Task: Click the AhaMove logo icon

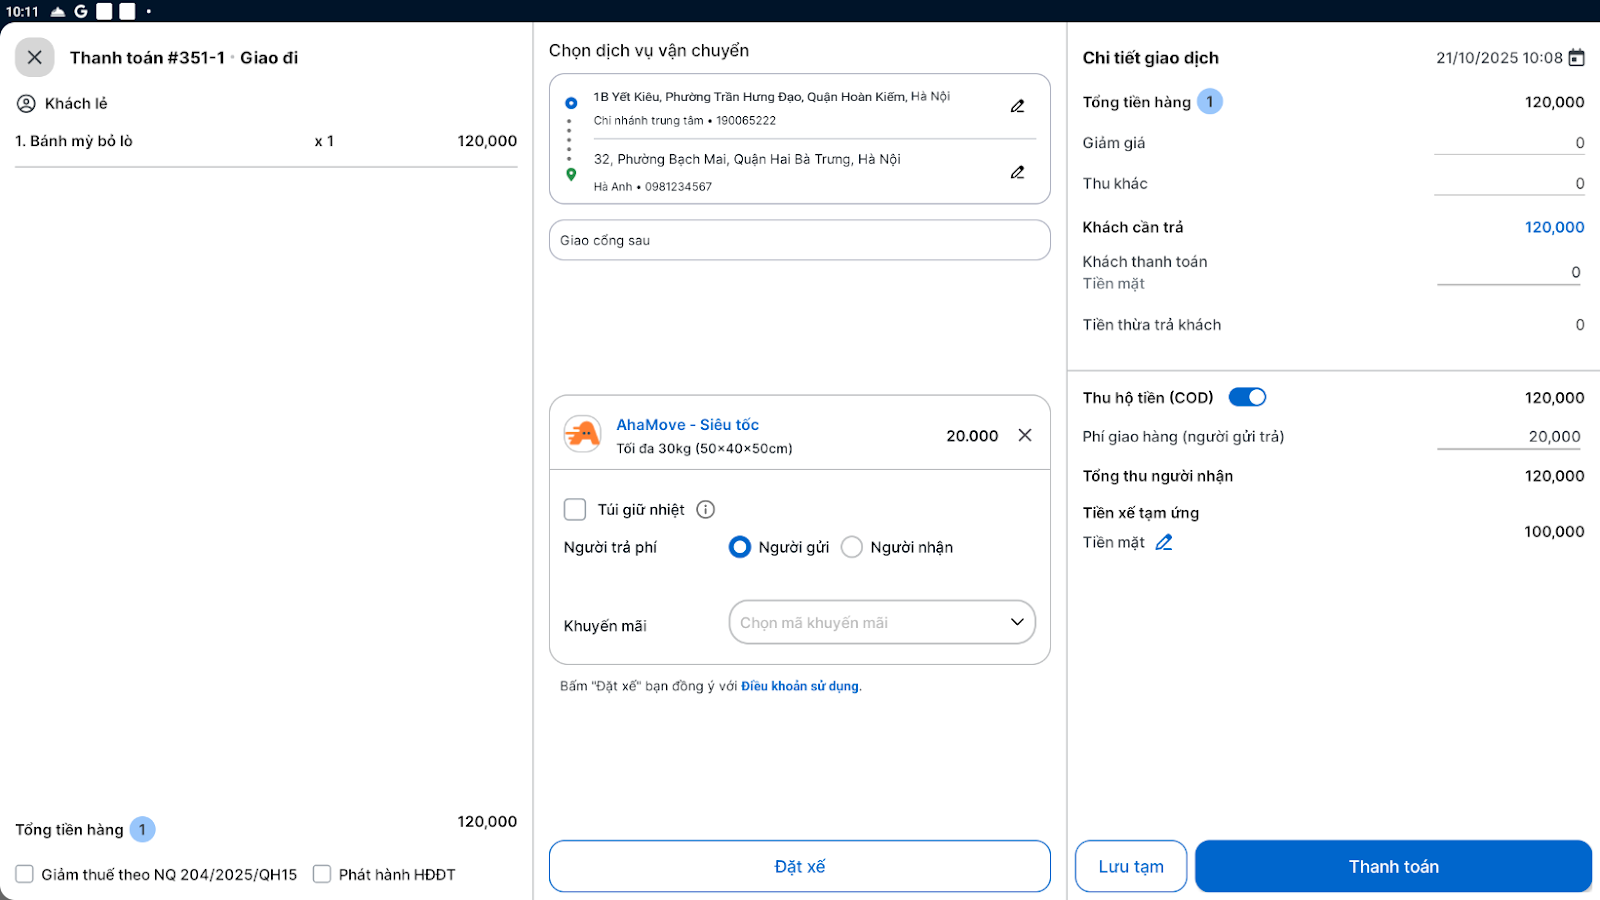Action: (x=582, y=435)
